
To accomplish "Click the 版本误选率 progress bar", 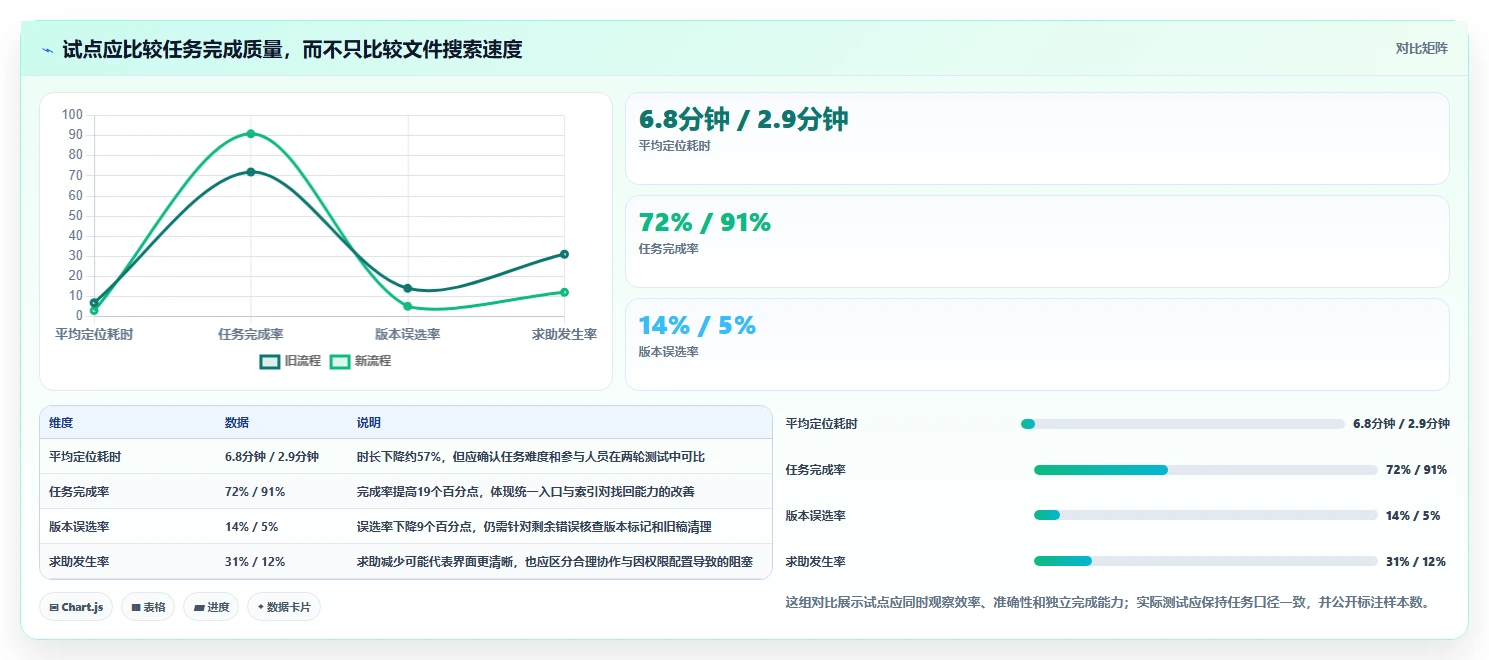I will point(1206,516).
